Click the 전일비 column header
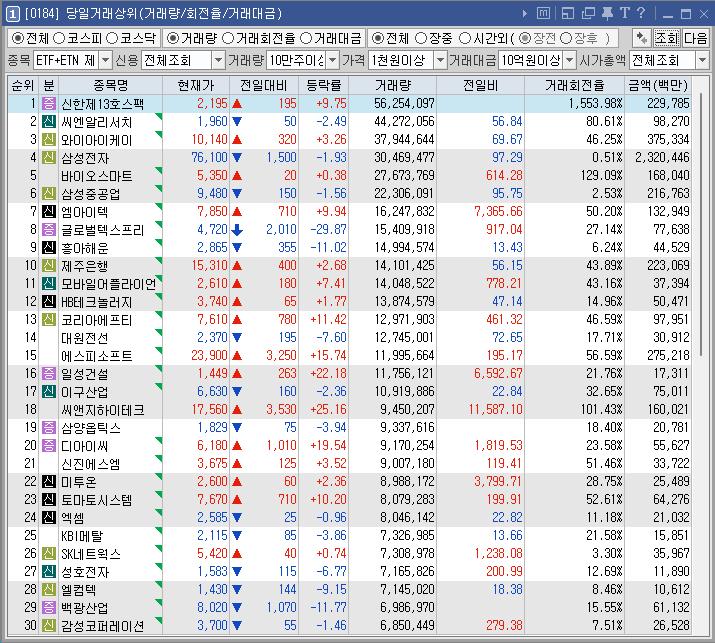The height and width of the screenshot is (643, 715). 481,85
